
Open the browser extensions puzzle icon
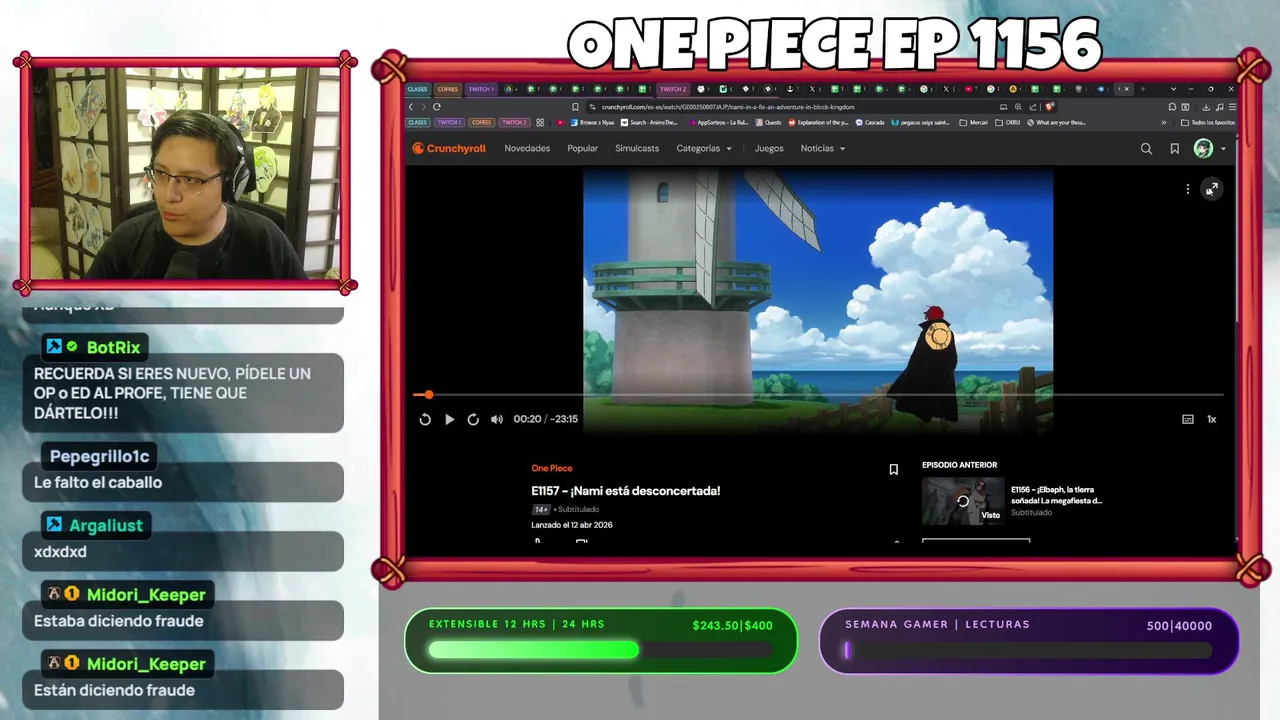(x=1172, y=107)
